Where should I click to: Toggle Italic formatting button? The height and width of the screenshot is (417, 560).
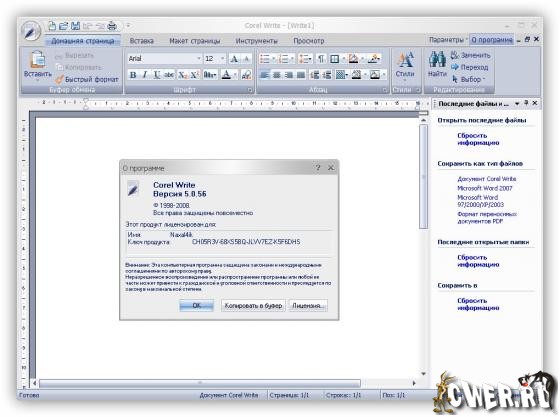click(x=145, y=75)
